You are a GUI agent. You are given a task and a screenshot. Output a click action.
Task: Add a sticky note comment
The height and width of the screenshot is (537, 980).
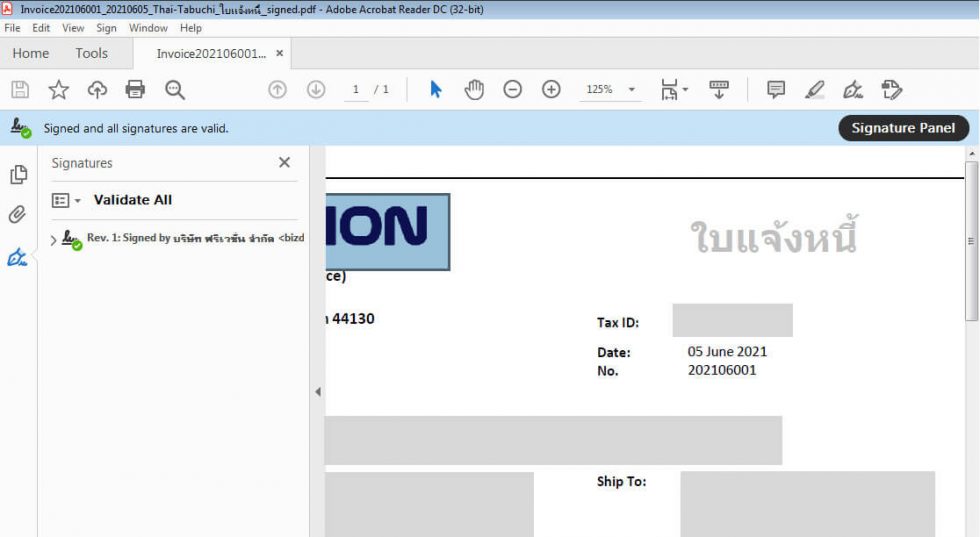coord(776,90)
